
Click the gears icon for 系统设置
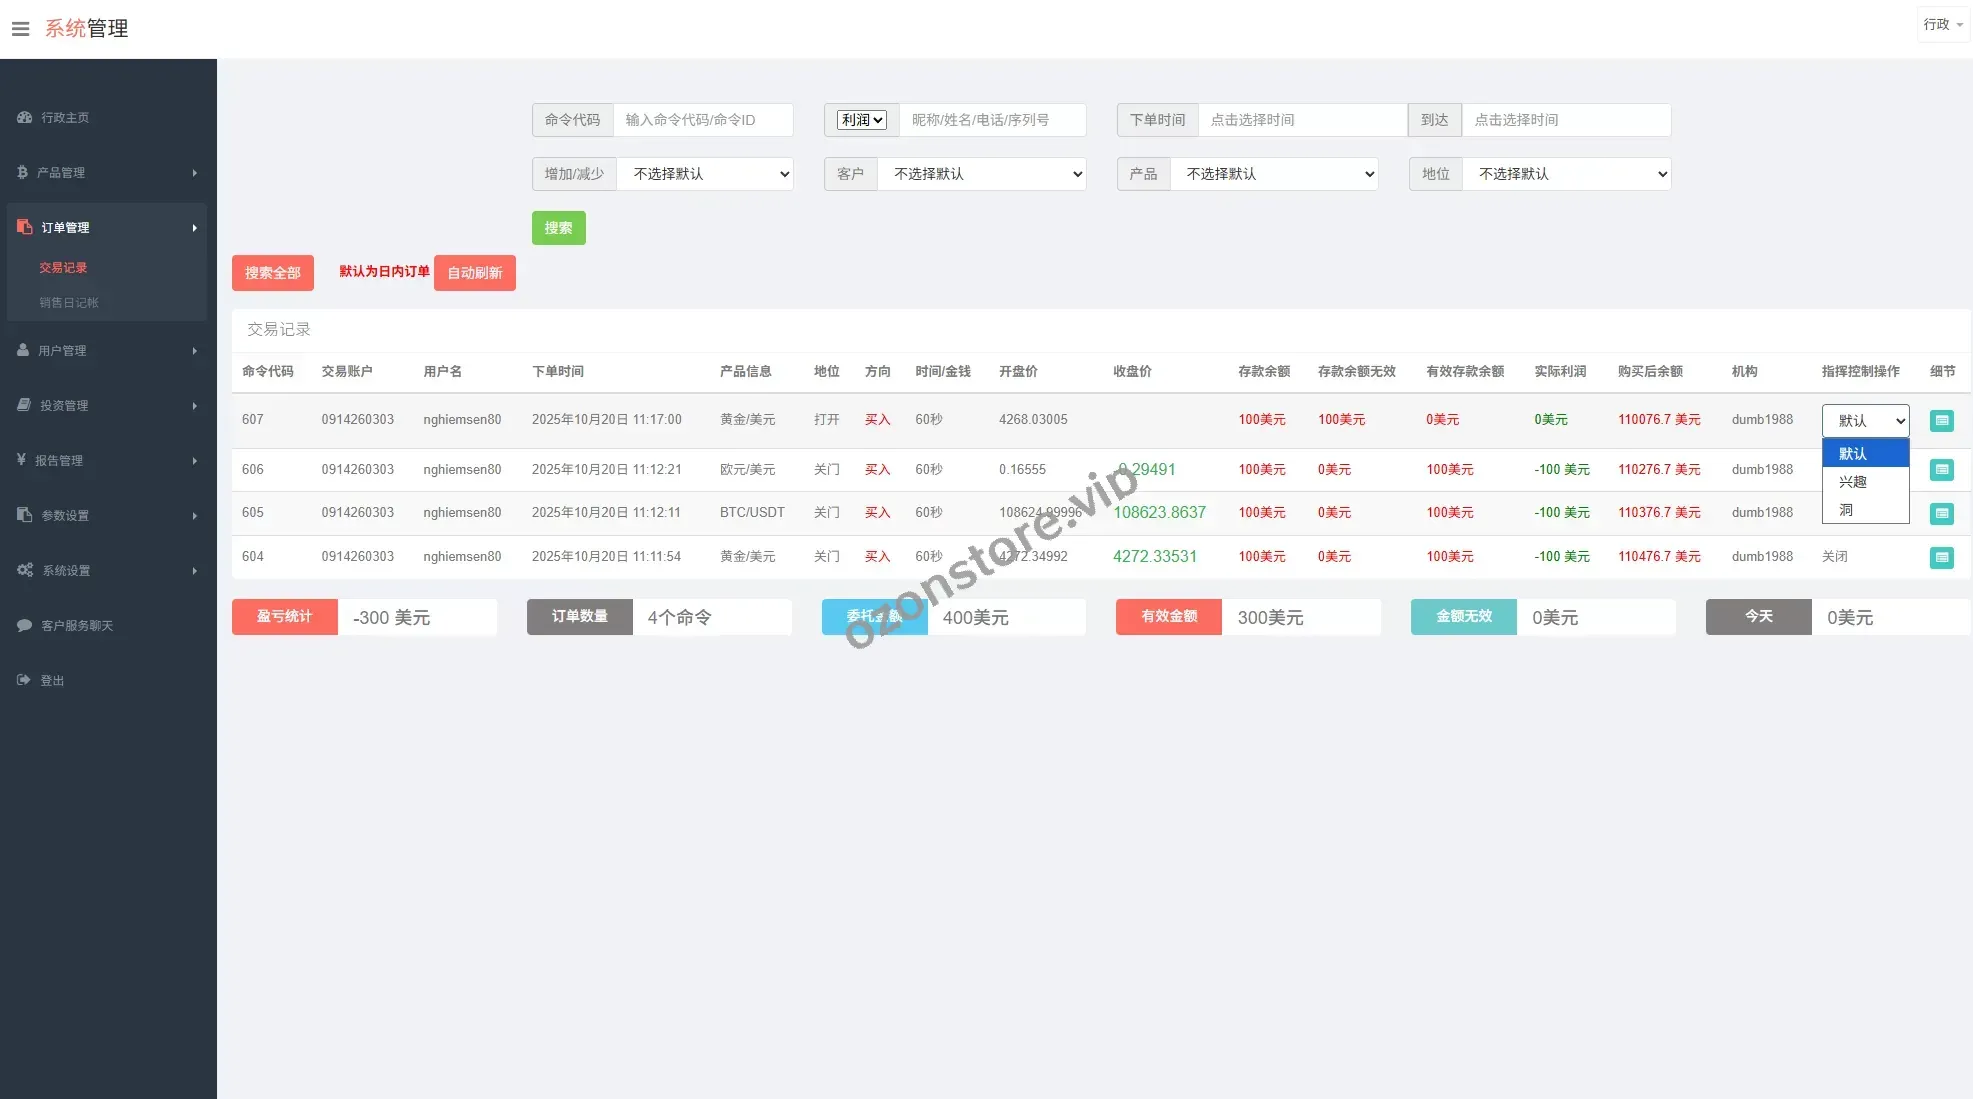click(x=25, y=570)
